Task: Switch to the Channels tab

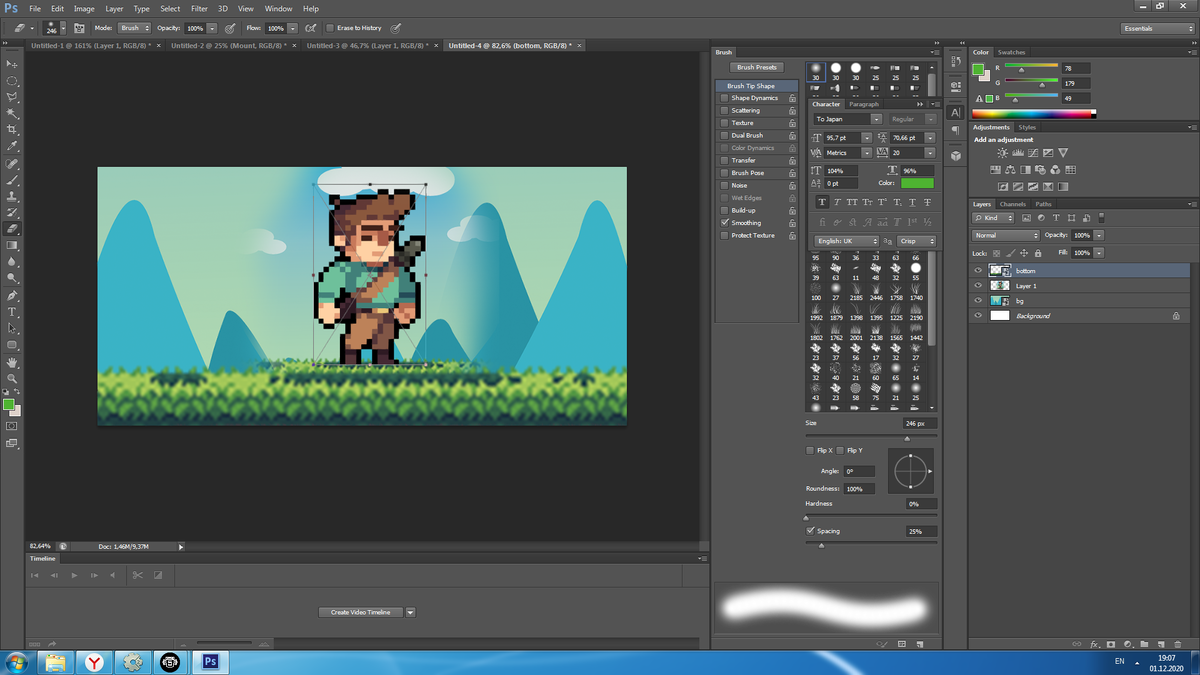Action: coord(1013,204)
